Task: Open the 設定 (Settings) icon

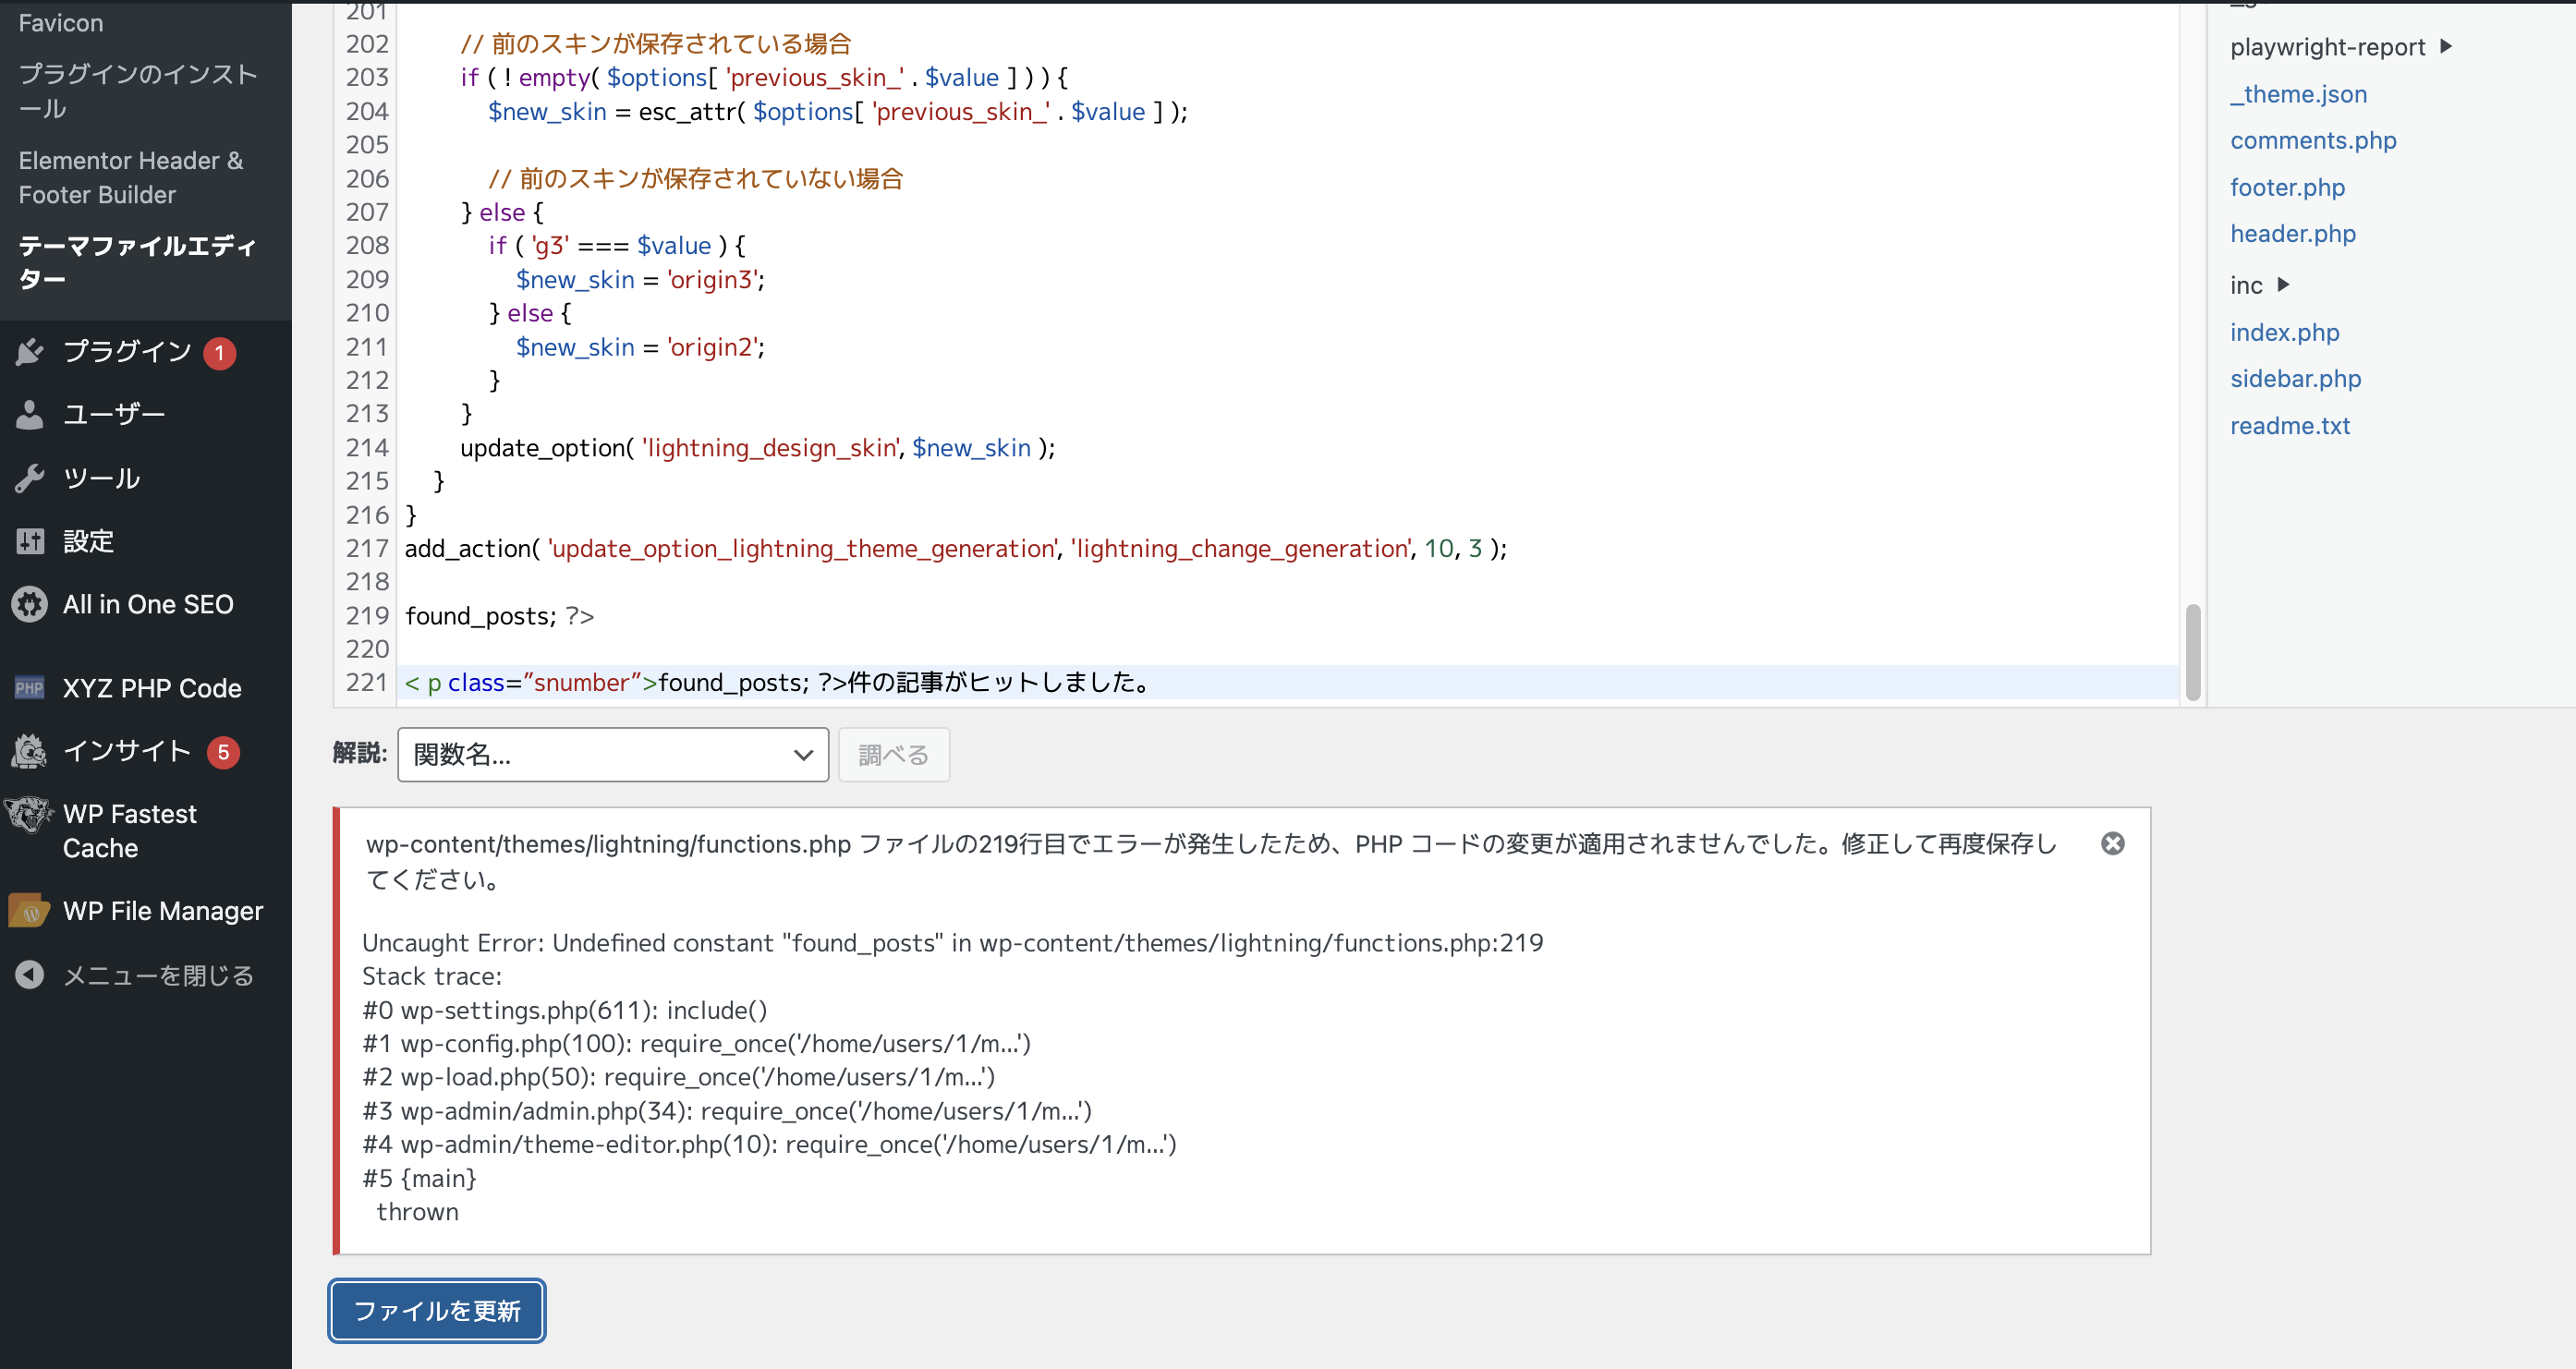Action: (30, 540)
